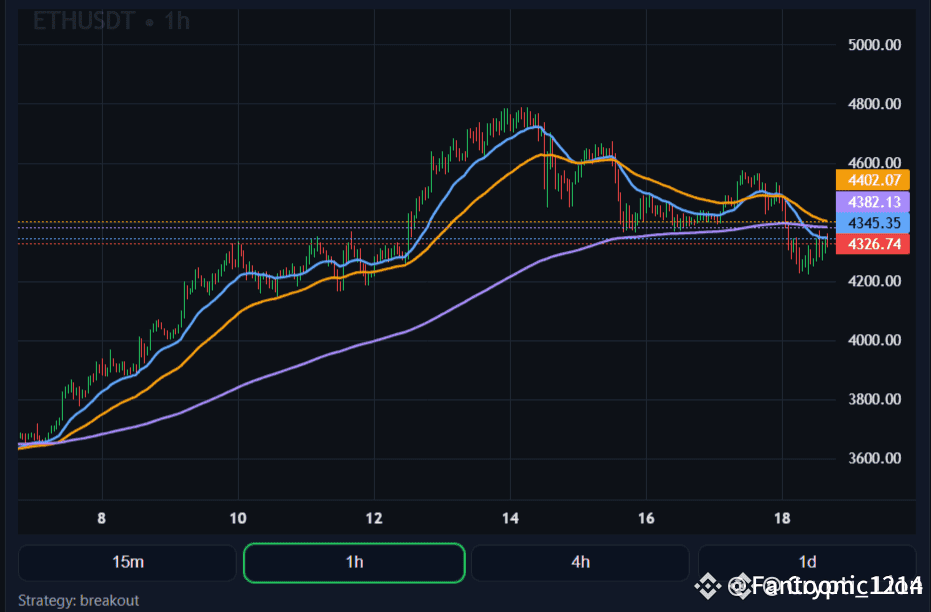Select the 1h timeframe tab

click(x=354, y=562)
